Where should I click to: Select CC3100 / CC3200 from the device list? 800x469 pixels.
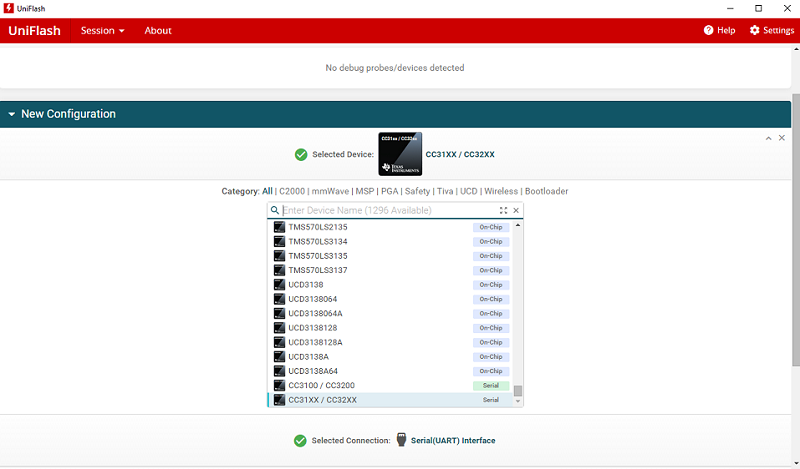(321, 386)
